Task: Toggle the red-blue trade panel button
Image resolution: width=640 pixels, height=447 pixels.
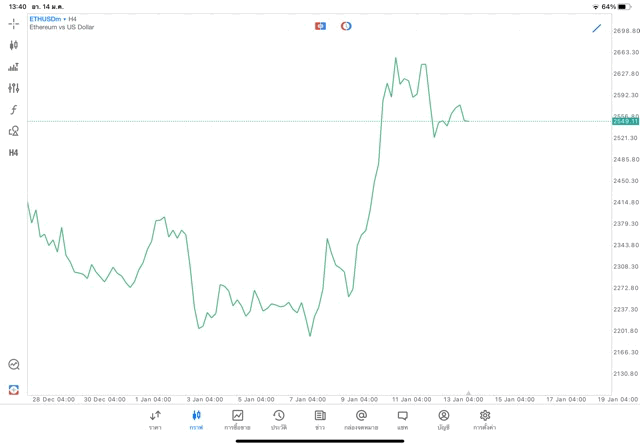Action: pos(320,26)
